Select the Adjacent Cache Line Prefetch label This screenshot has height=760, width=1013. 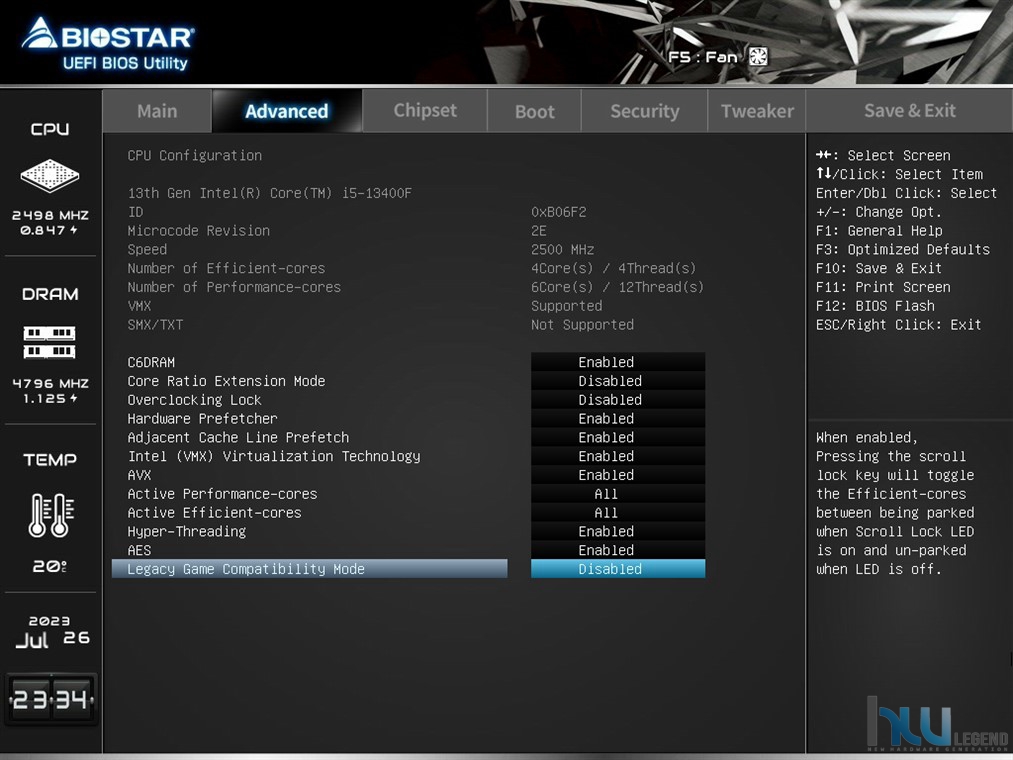(x=238, y=438)
